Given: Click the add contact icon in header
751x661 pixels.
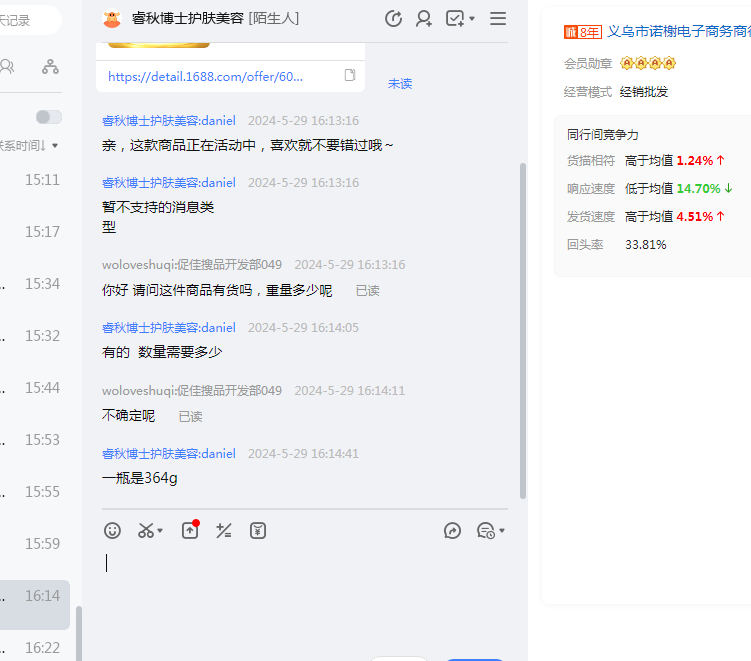Looking at the screenshot, I should pyautogui.click(x=424, y=19).
